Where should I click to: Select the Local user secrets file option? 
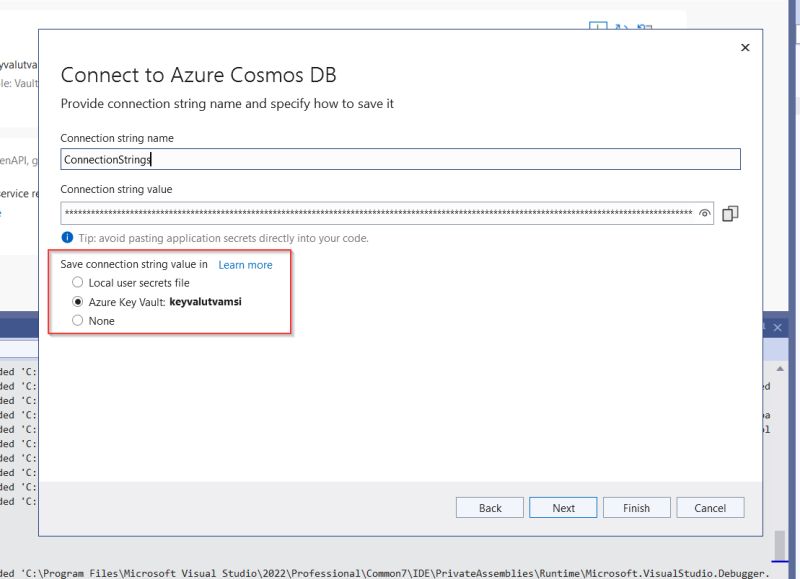[x=77, y=282]
